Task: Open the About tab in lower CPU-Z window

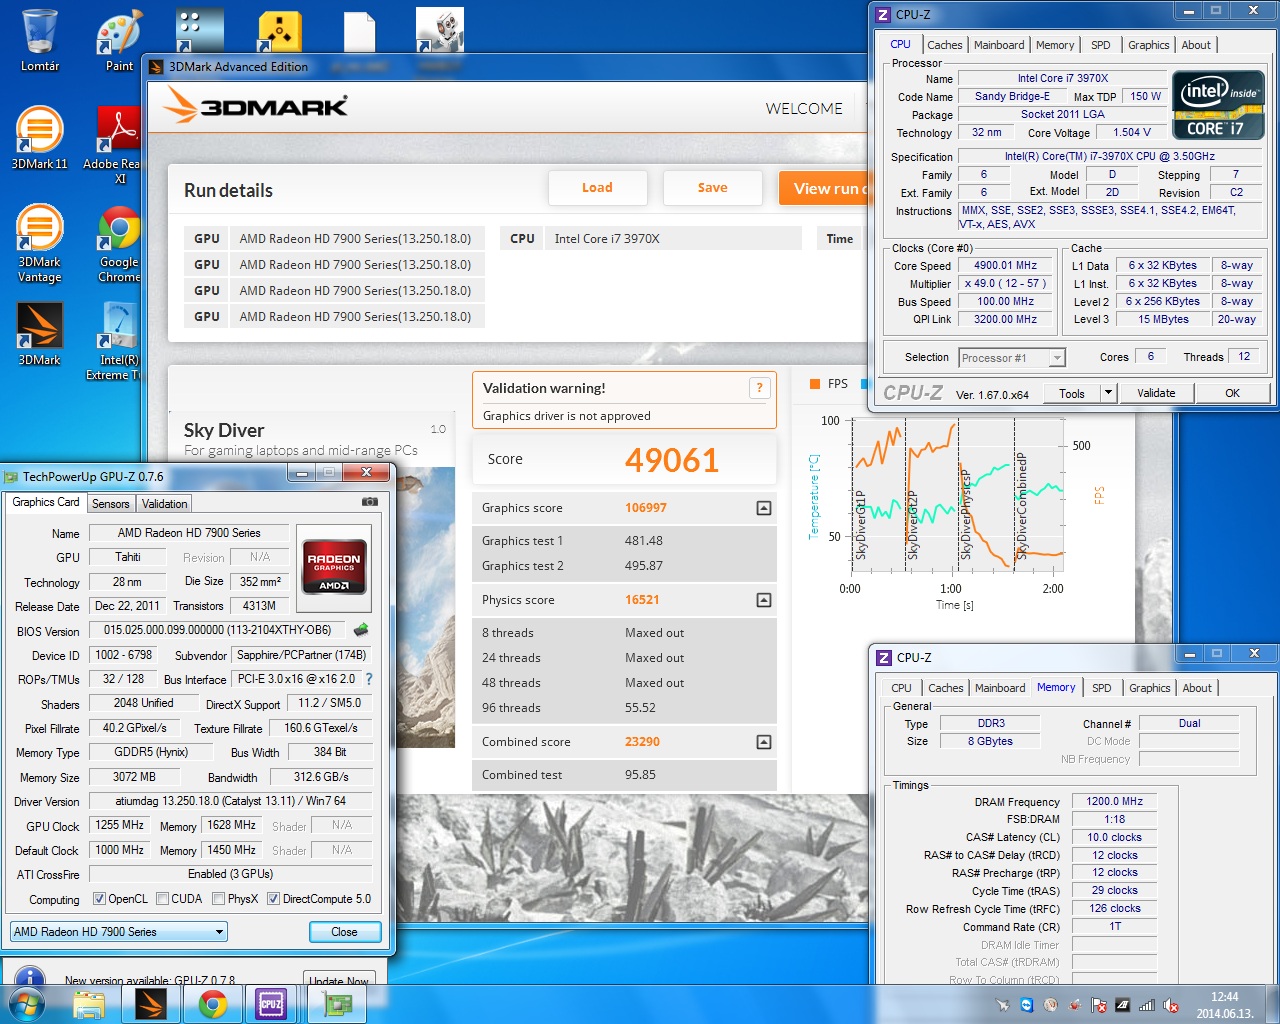Action: (x=1197, y=688)
